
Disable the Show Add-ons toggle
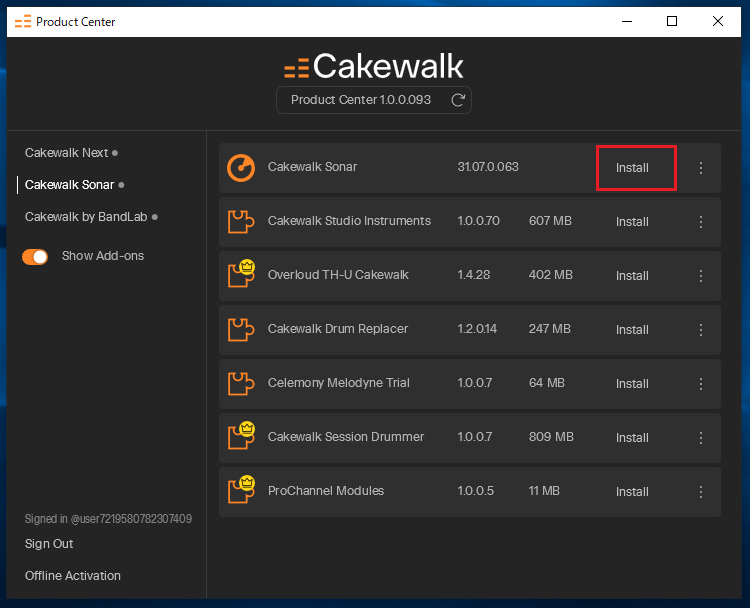point(35,257)
